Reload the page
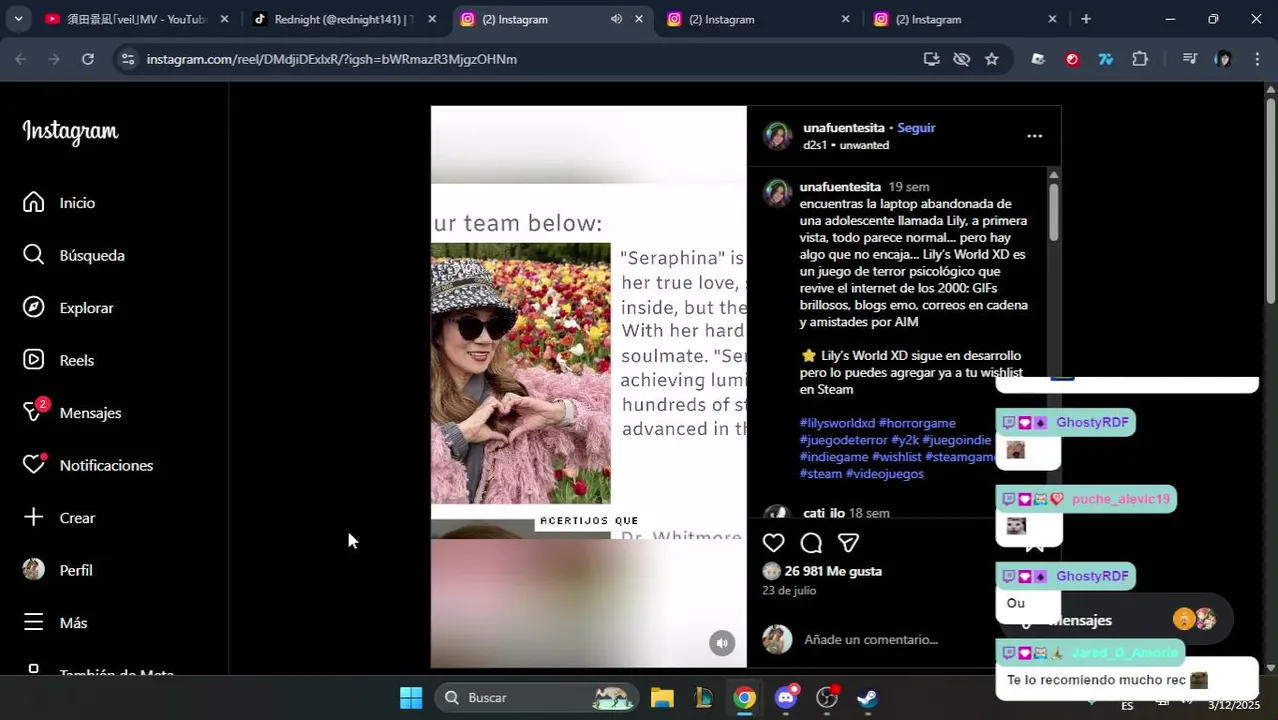The width and height of the screenshot is (1278, 720). click(88, 59)
